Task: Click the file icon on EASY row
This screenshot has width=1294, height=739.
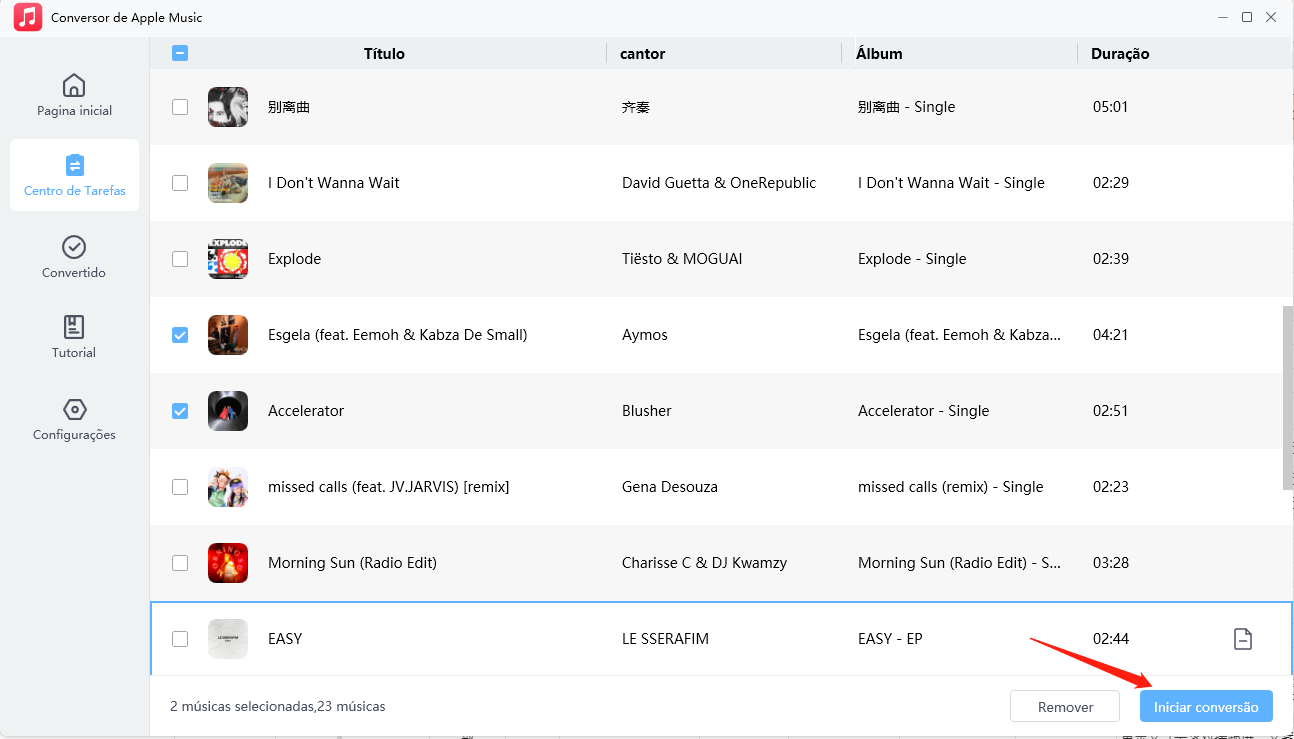Action: (1242, 639)
